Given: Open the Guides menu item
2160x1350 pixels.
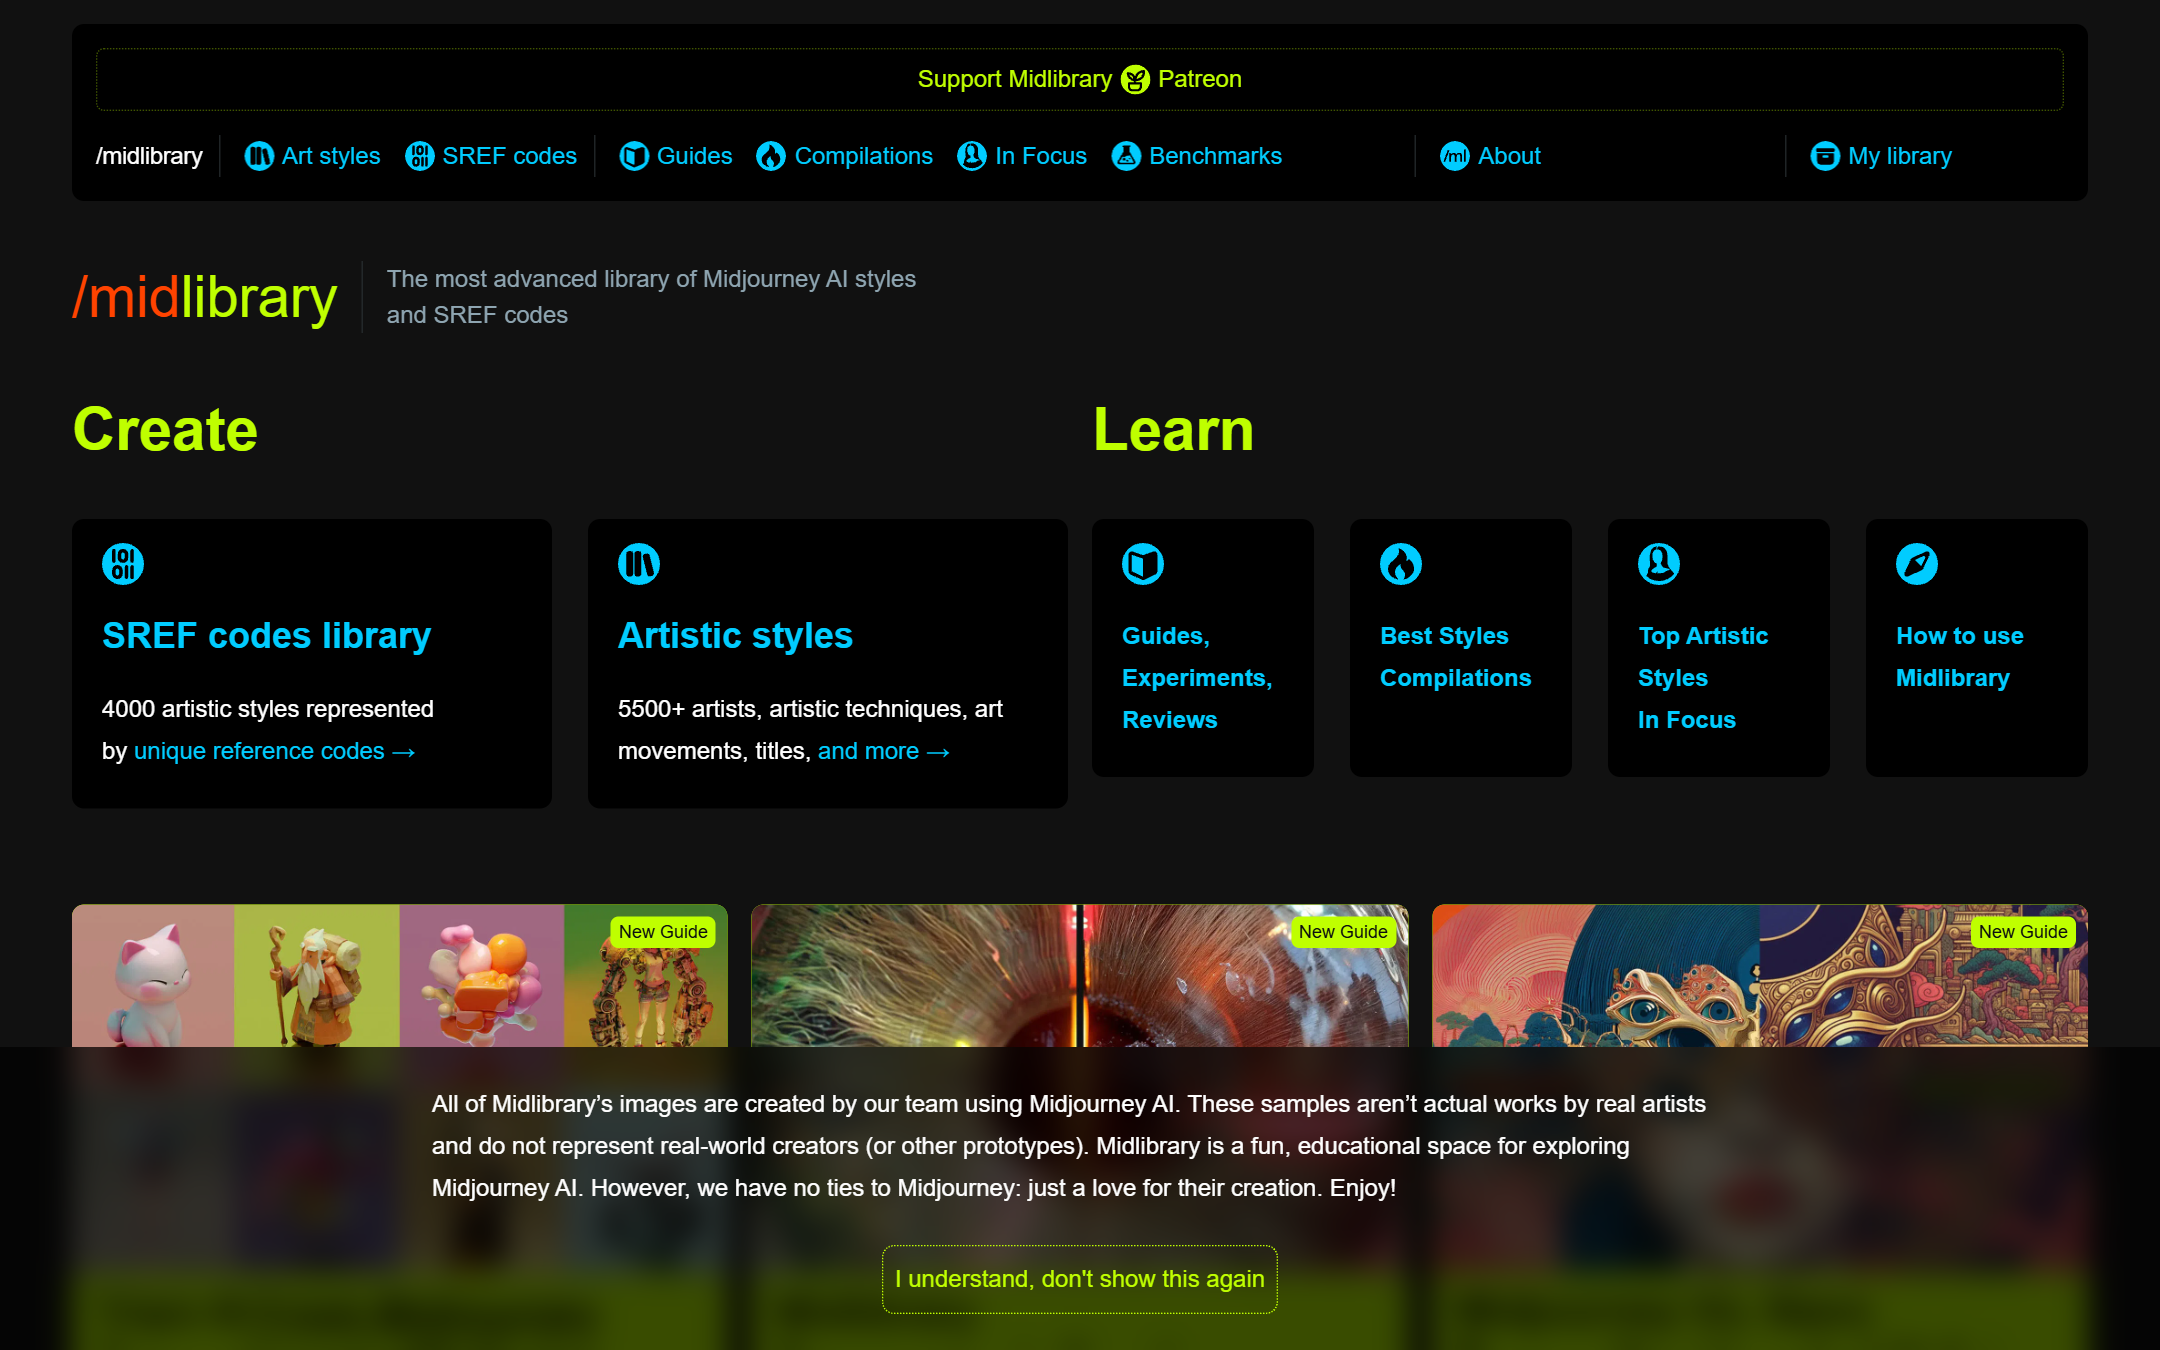Looking at the screenshot, I should click(676, 156).
